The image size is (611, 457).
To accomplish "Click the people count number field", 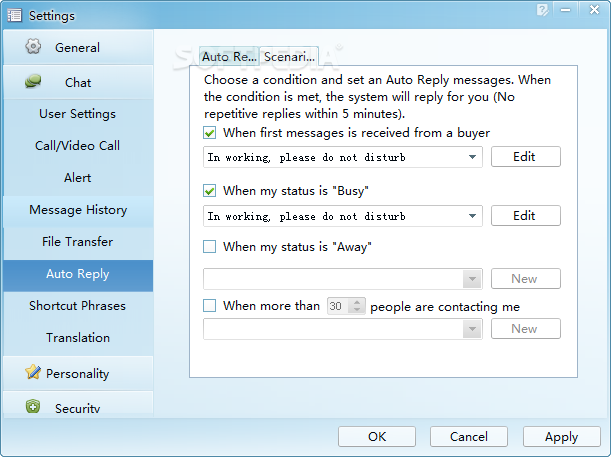I will pos(337,306).
